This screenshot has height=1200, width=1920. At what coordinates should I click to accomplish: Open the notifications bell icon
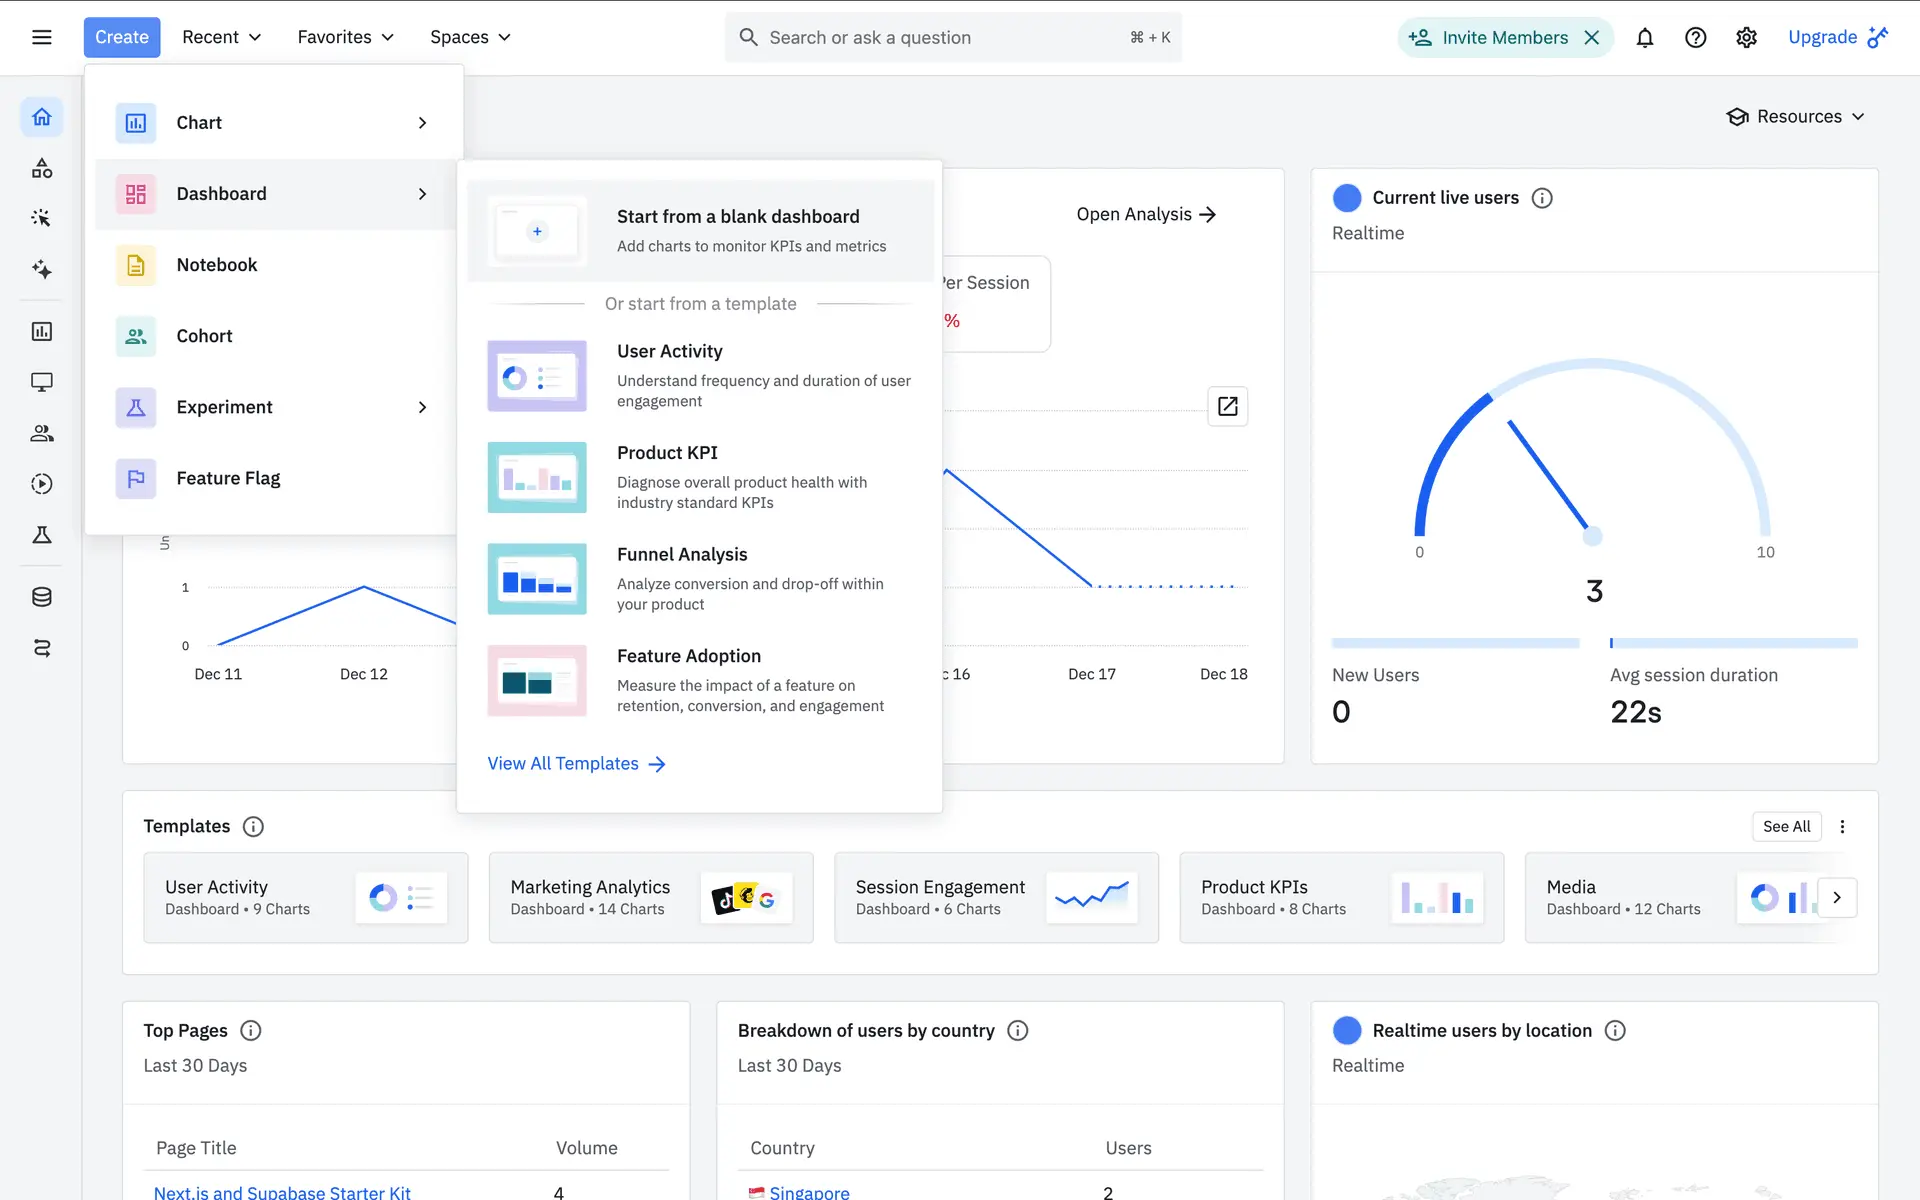coord(1644,38)
